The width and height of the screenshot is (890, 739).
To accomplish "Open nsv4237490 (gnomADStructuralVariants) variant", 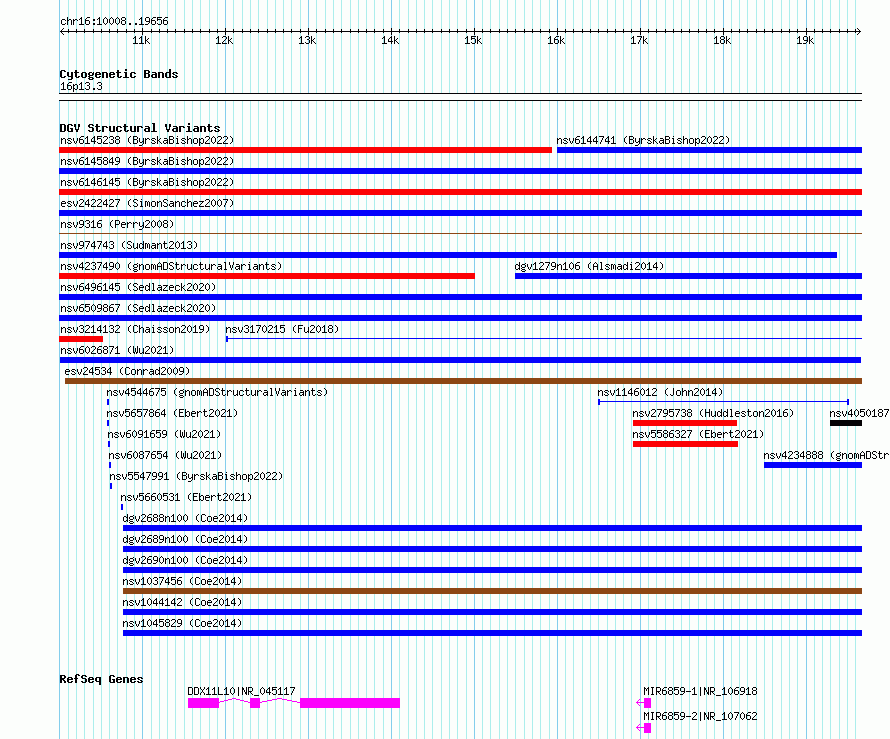I will [171, 266].
